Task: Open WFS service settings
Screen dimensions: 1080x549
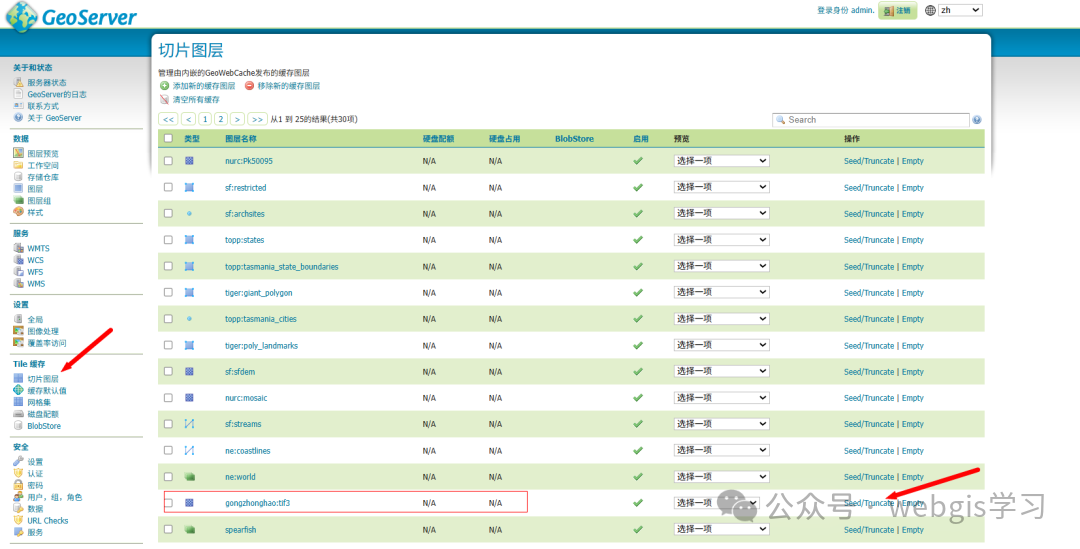Action: pos(35,272)
